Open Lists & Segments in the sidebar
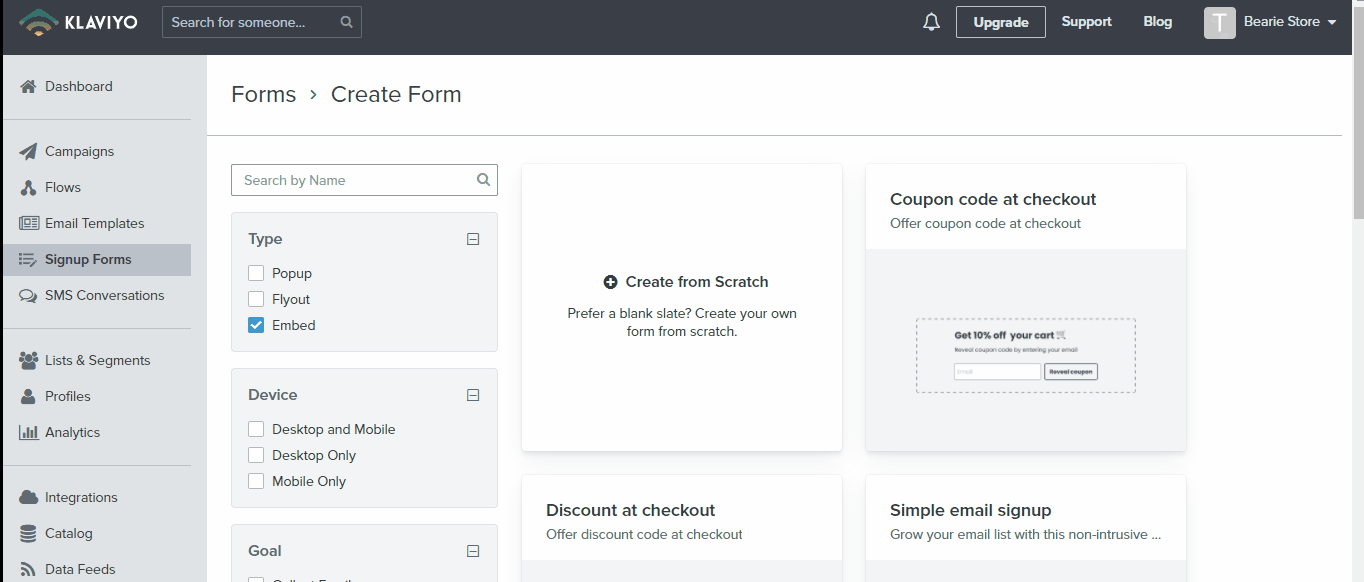This screenshot has width=1364, height=582. 97,360
